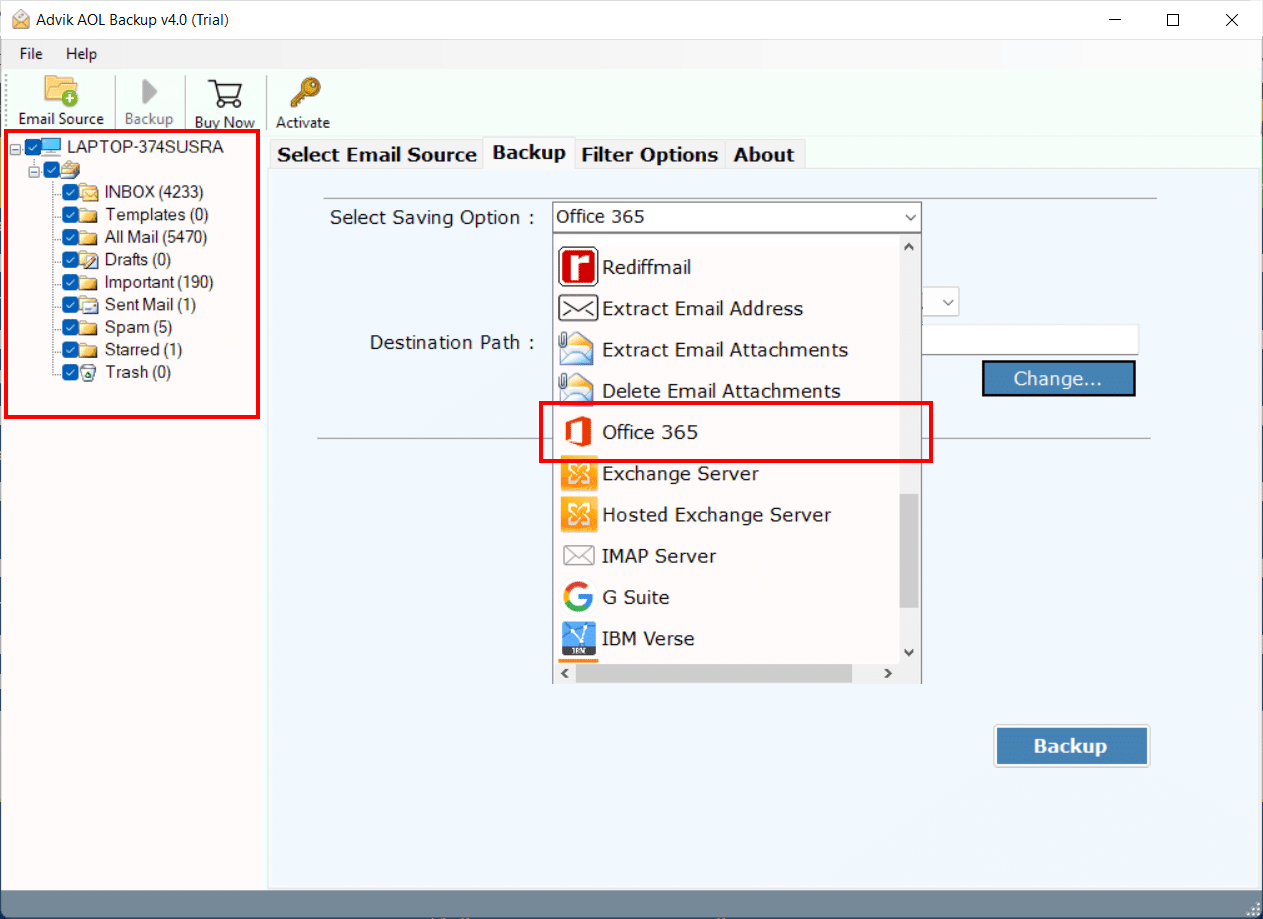Viewport: 1263px width, 919px height.
Task: Uncheck the Starred (1) checkbox
Action: tap(70, 350)
